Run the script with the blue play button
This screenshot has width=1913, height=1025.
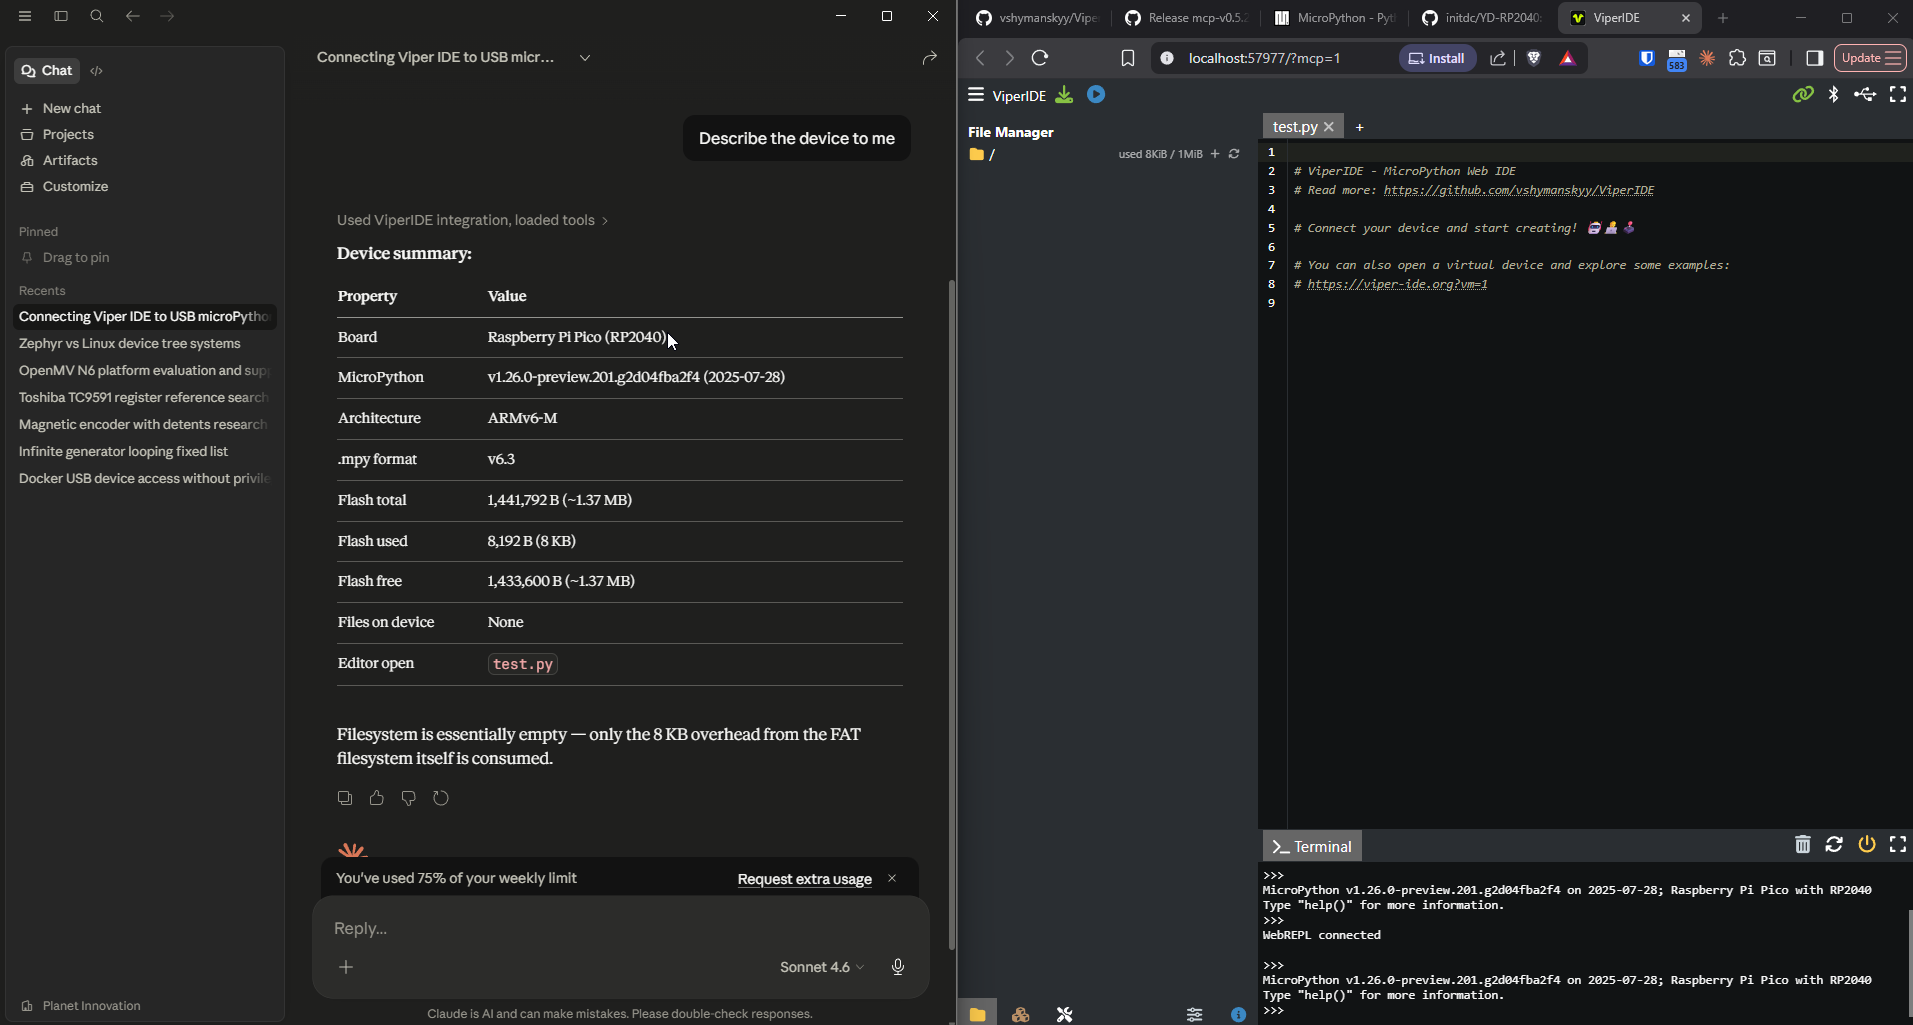click(x=1096, y=95)
